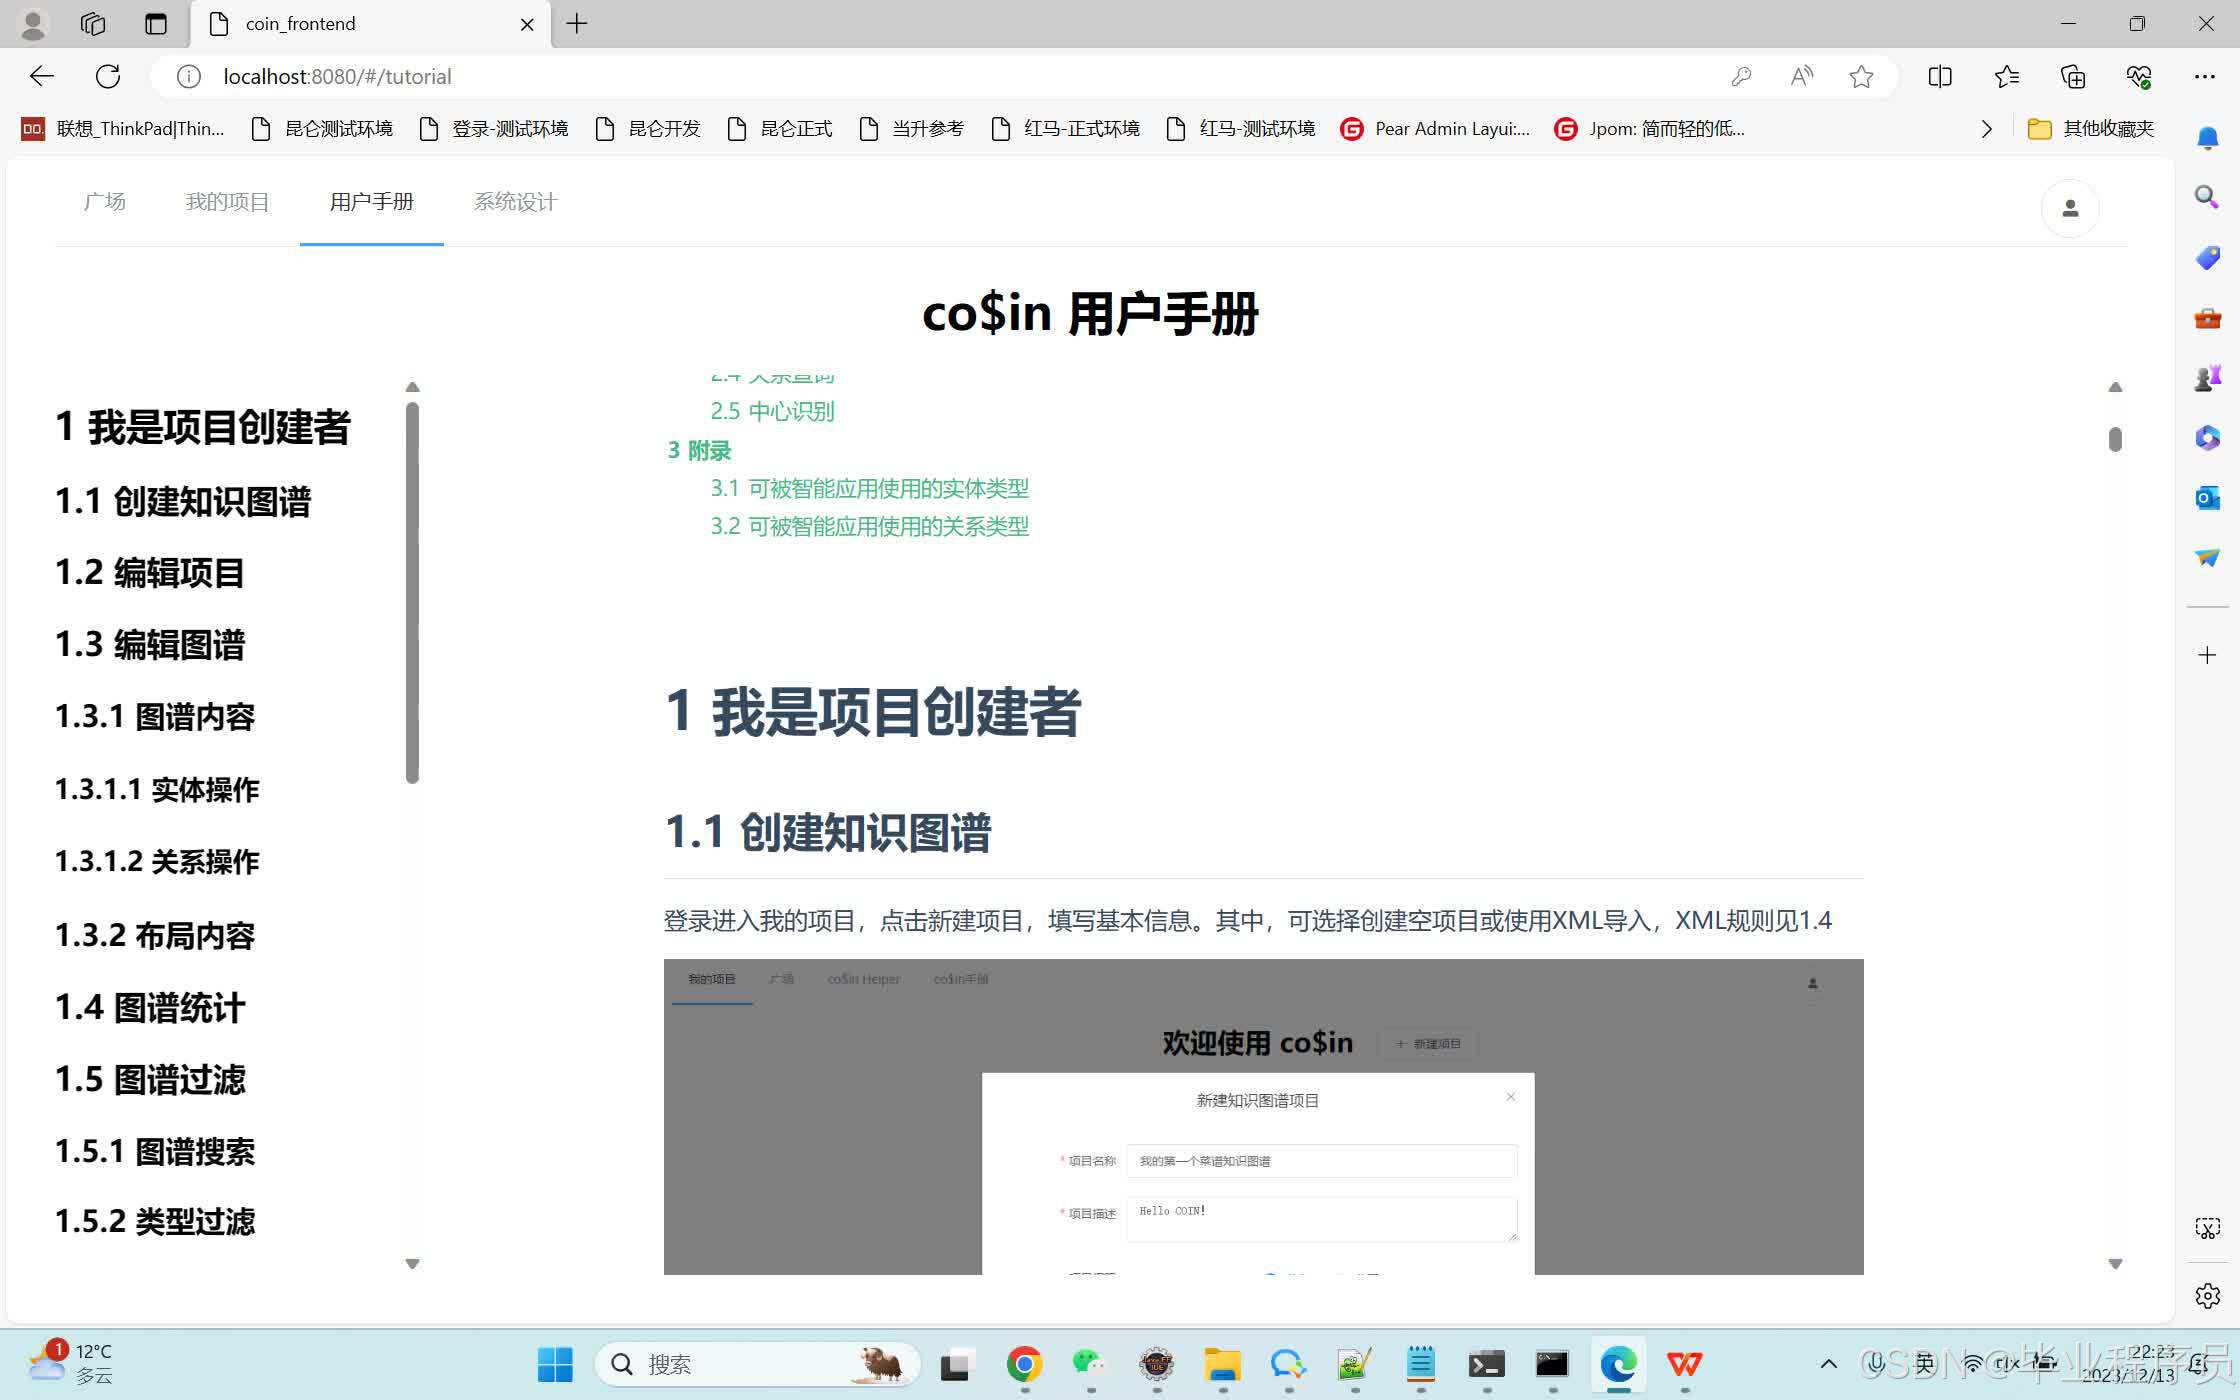Image resolution: width=2240 pixels, height=1400 pixels.
Task: Open Edge settings and more menu
Action: 2204,76
